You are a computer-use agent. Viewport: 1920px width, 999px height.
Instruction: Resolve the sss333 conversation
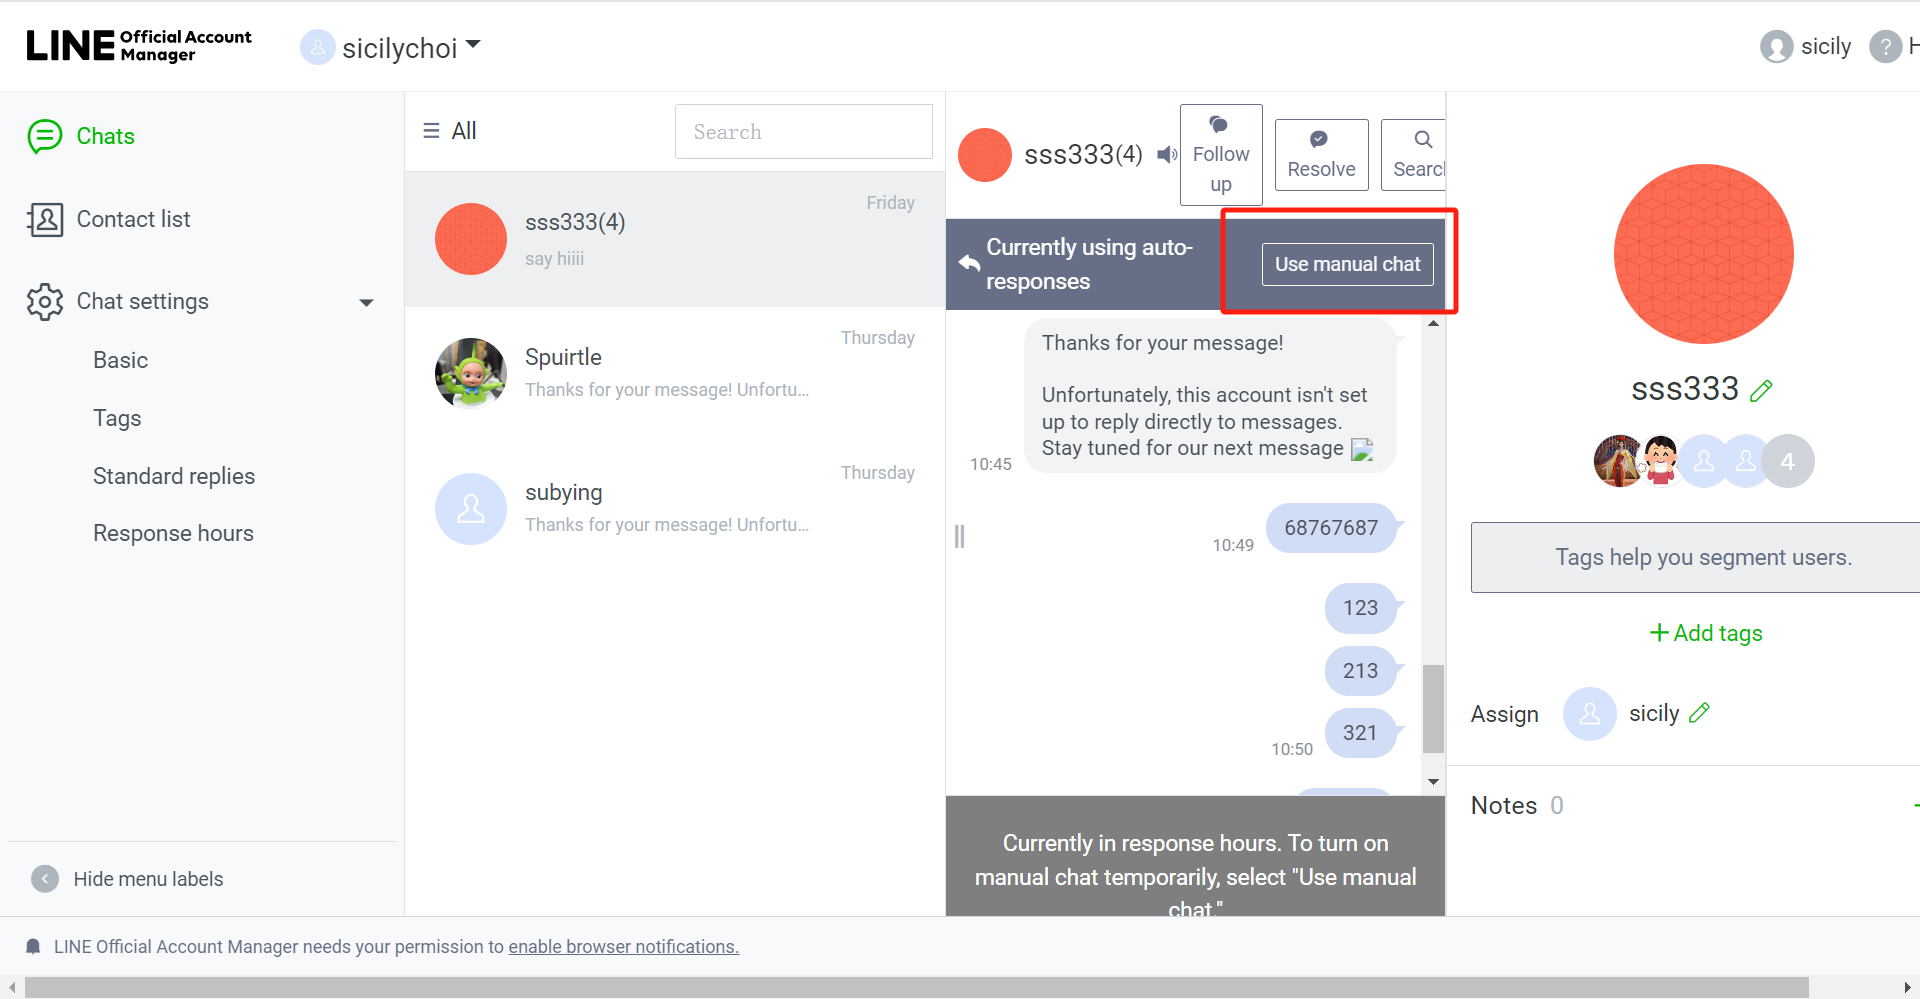click(1321, 155)
